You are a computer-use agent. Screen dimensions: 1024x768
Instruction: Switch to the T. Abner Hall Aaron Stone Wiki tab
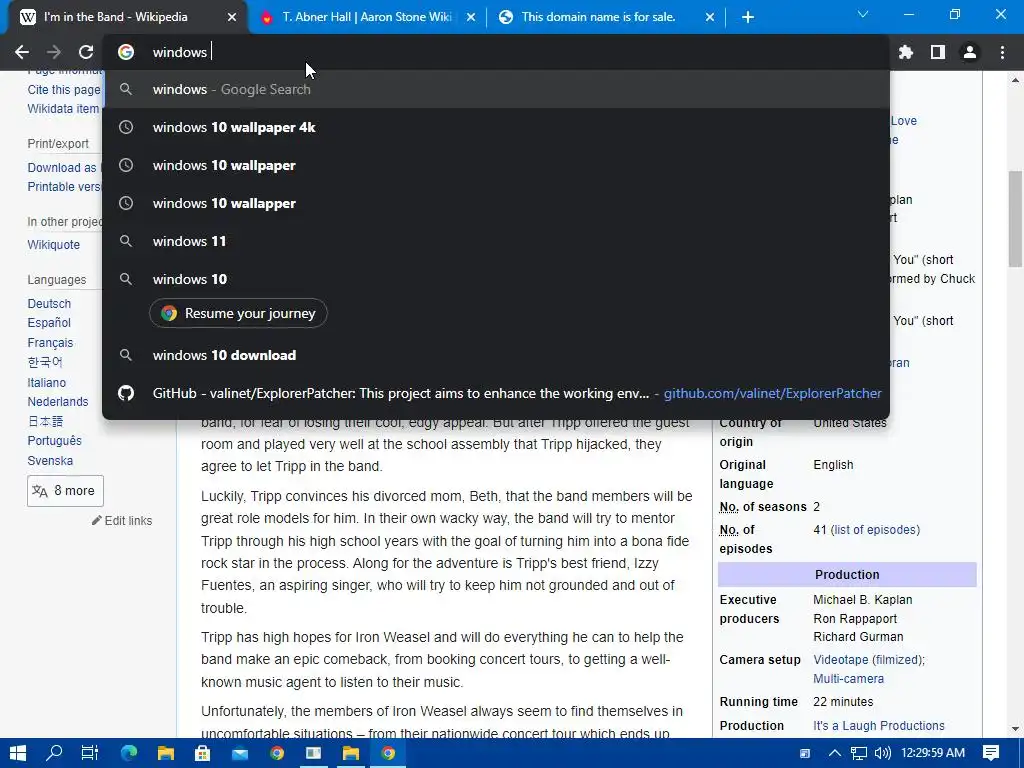coord(366,17)
